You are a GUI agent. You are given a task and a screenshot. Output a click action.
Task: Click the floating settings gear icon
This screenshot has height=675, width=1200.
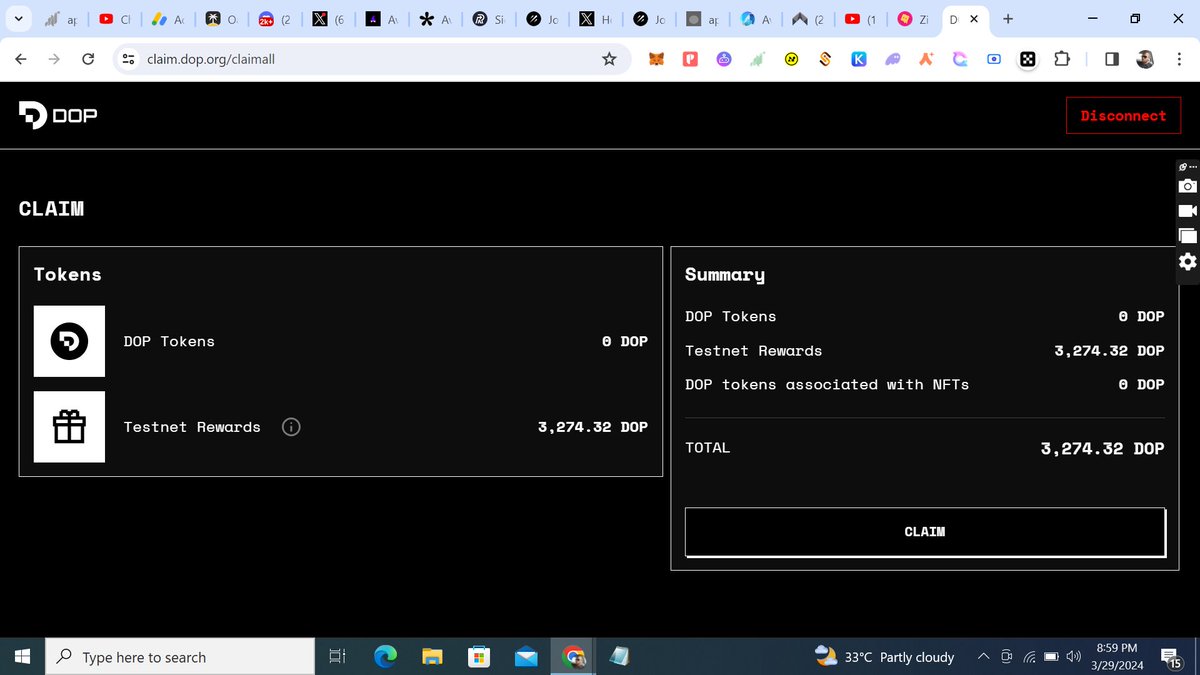pos(1187,262)
